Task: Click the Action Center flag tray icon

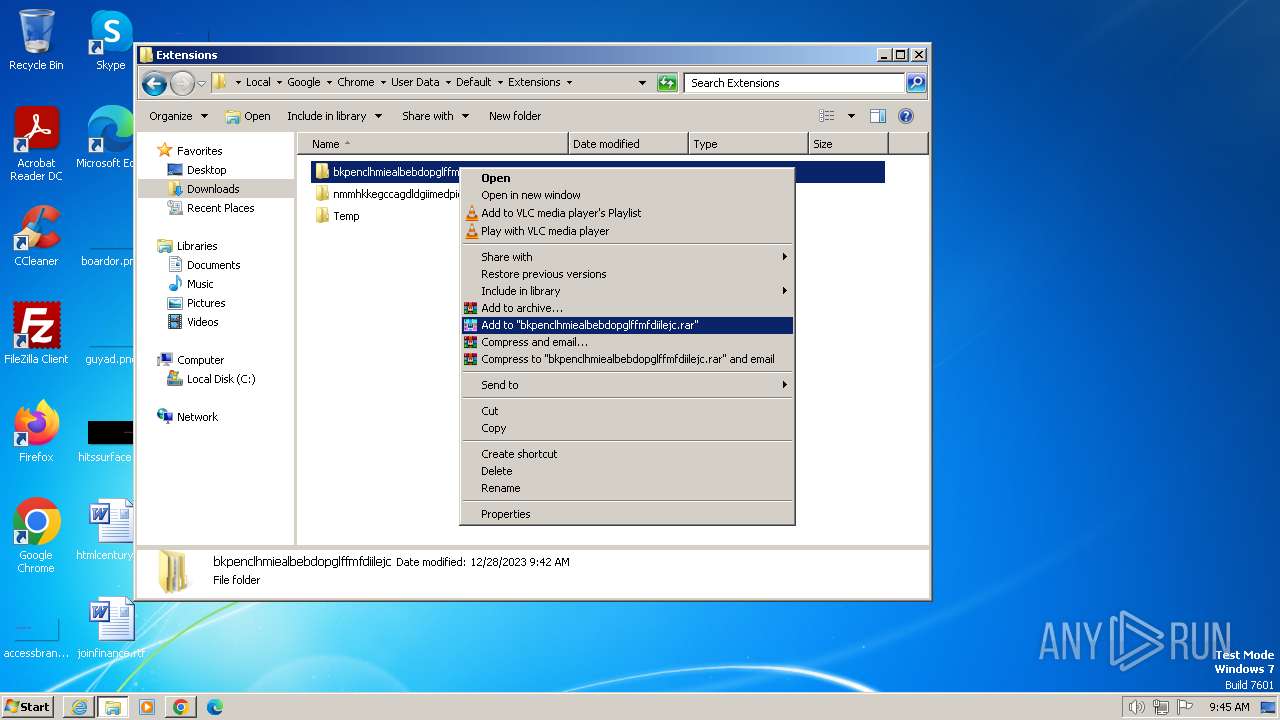Action: 1185,707
